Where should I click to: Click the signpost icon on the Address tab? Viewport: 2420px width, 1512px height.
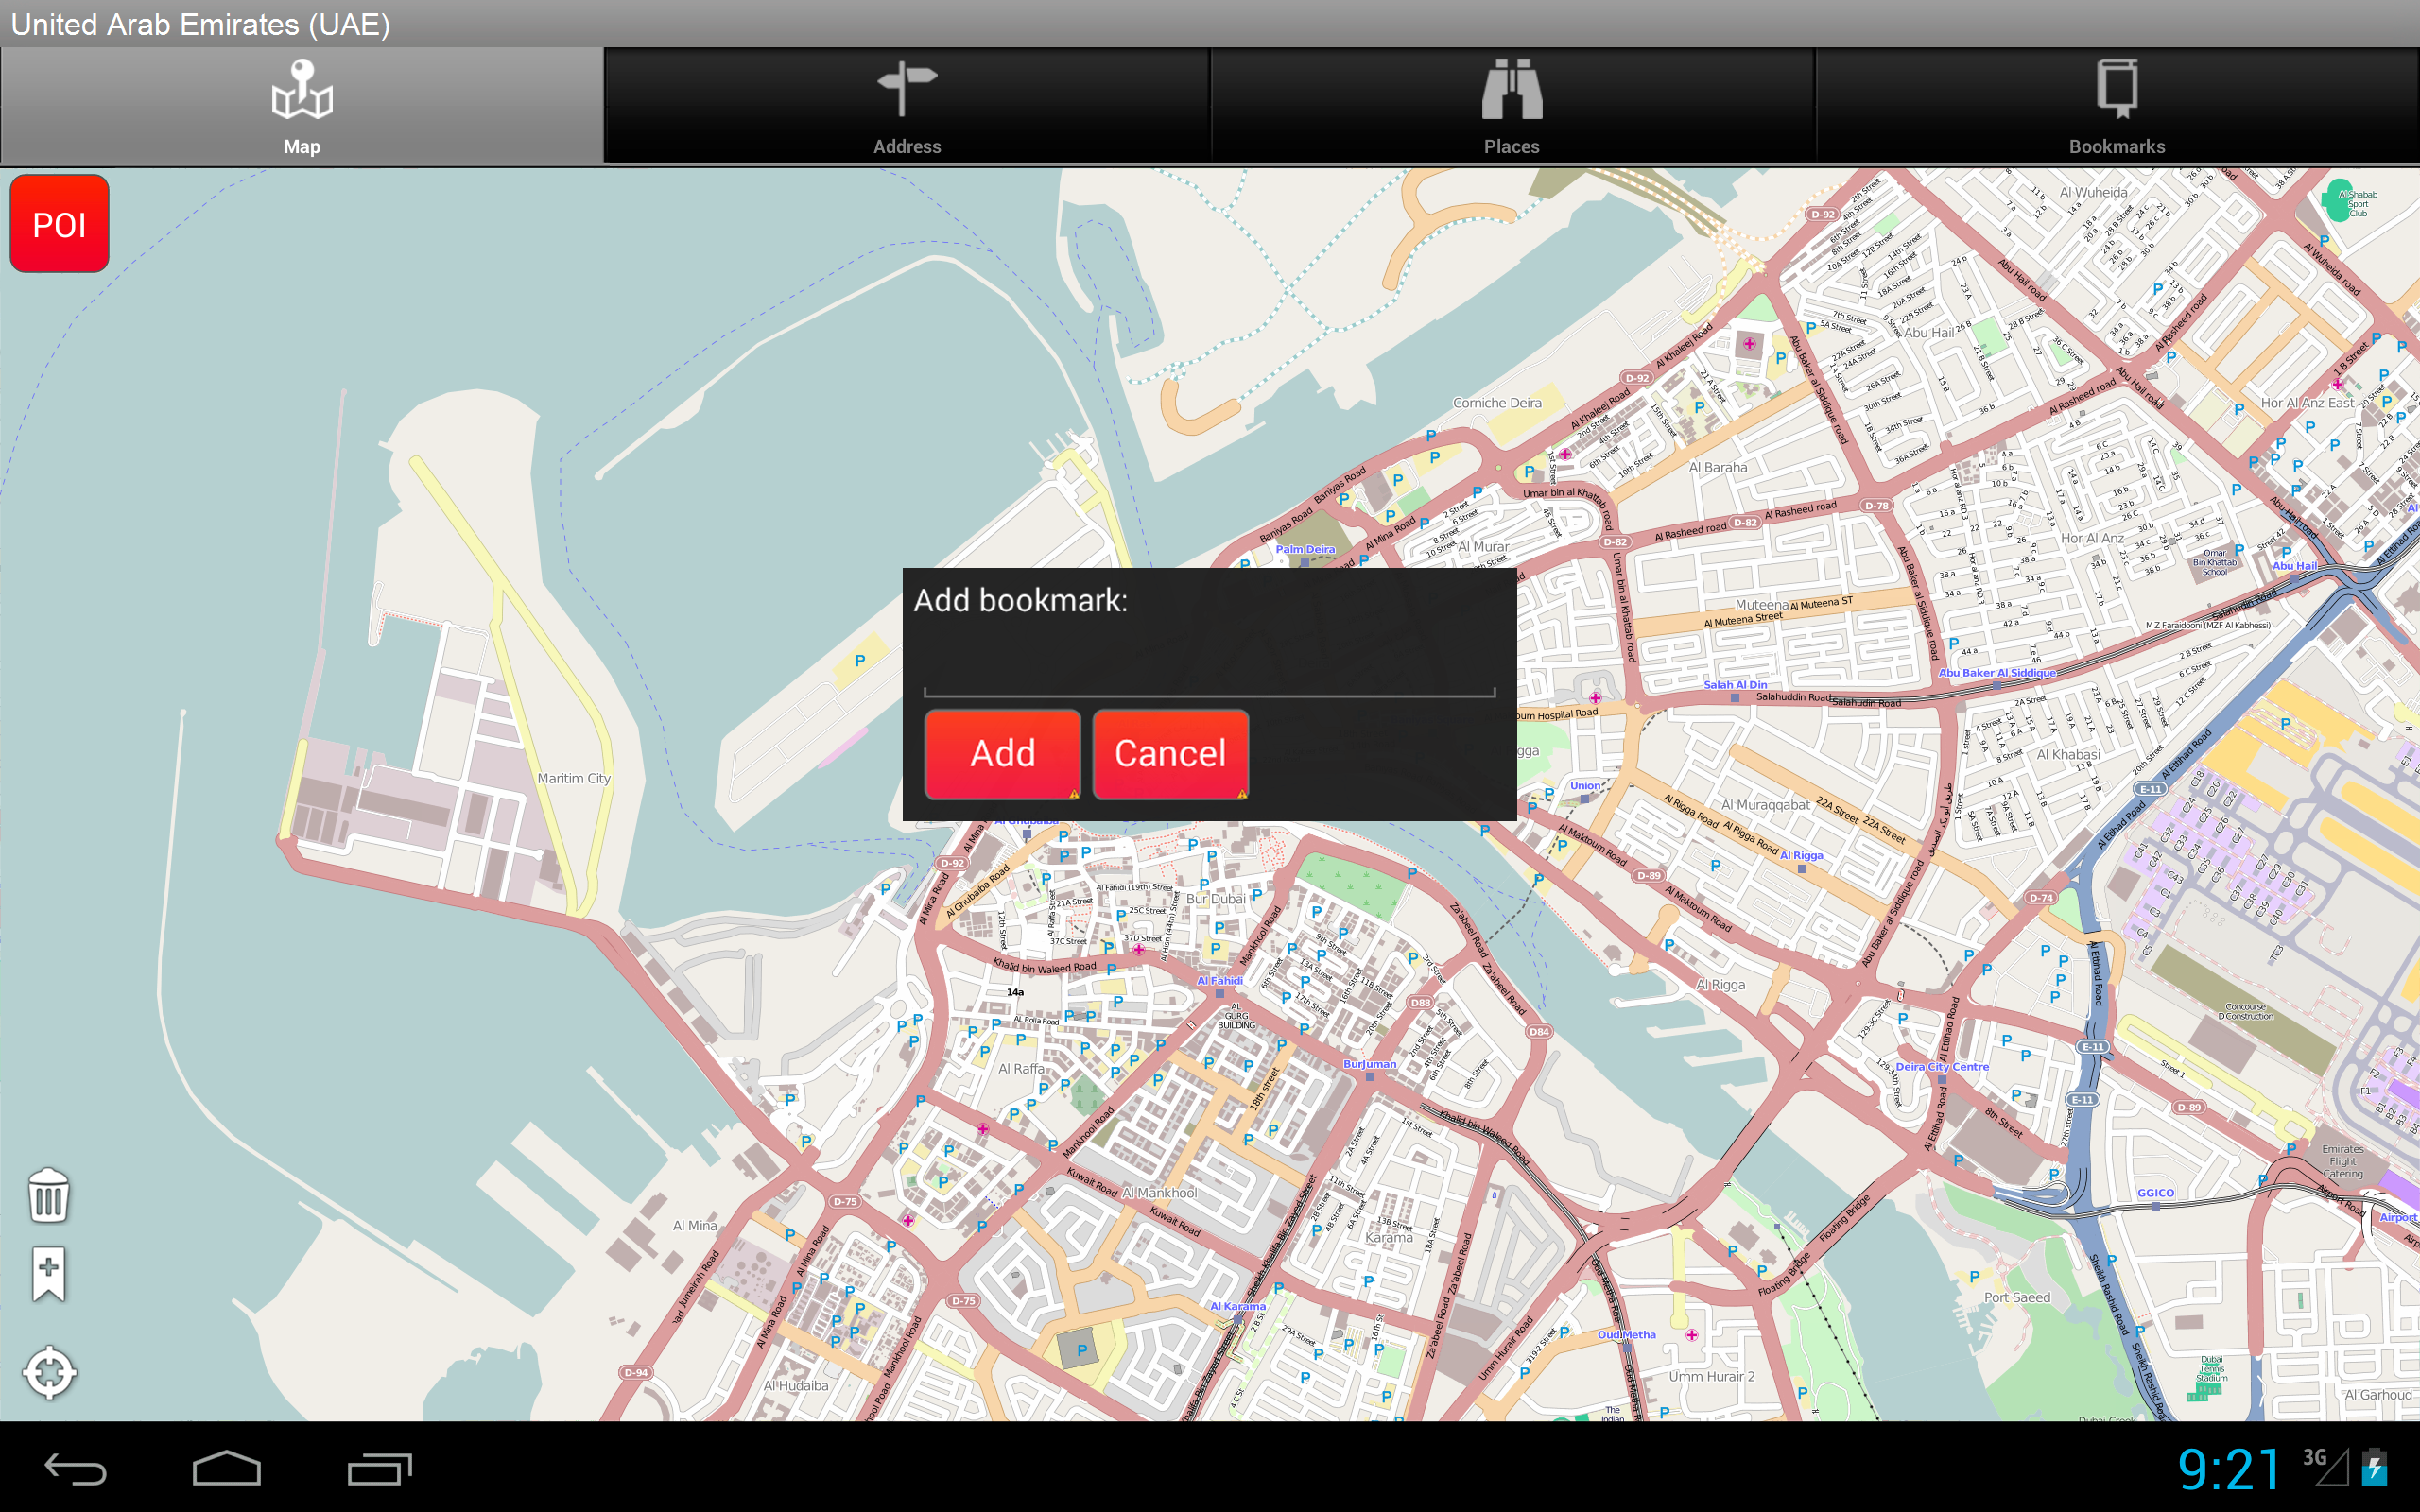point(907,88)
